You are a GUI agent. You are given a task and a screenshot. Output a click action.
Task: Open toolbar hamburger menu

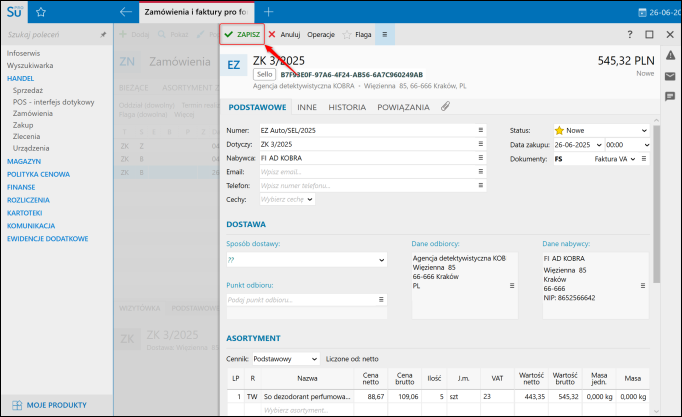tap(384, 34)
